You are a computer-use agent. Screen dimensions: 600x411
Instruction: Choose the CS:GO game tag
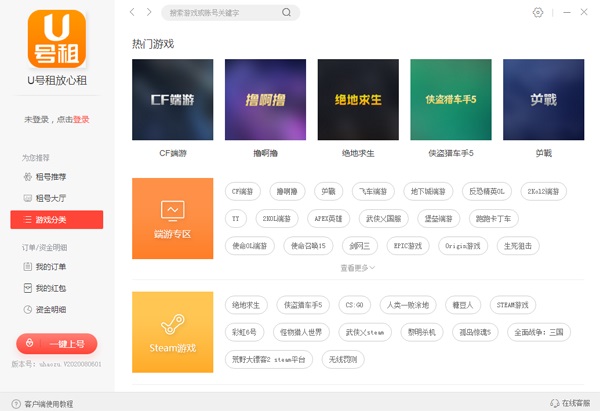(x=353, y=304)
